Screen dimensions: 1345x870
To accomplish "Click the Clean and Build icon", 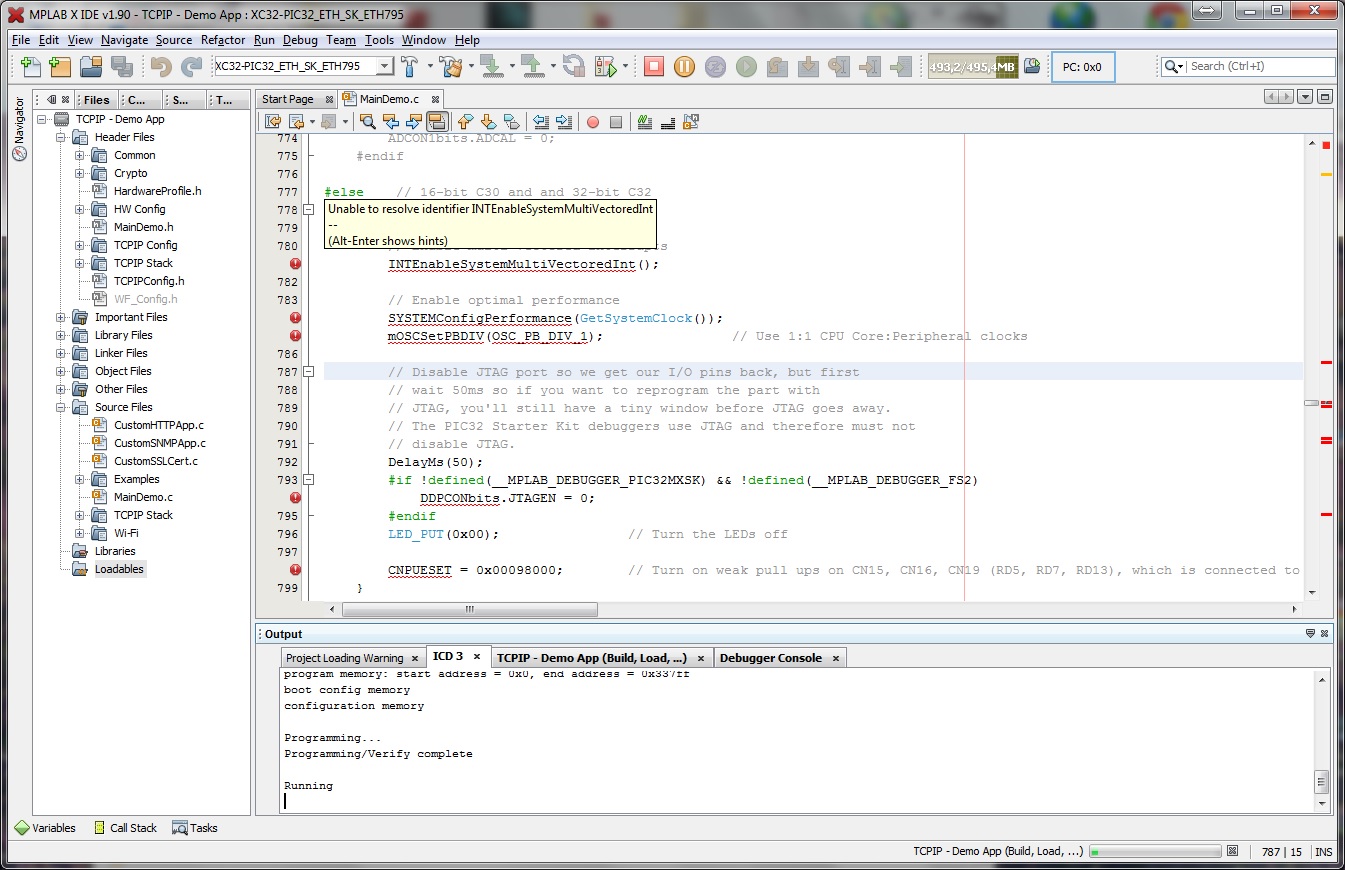I will (451, 66).
